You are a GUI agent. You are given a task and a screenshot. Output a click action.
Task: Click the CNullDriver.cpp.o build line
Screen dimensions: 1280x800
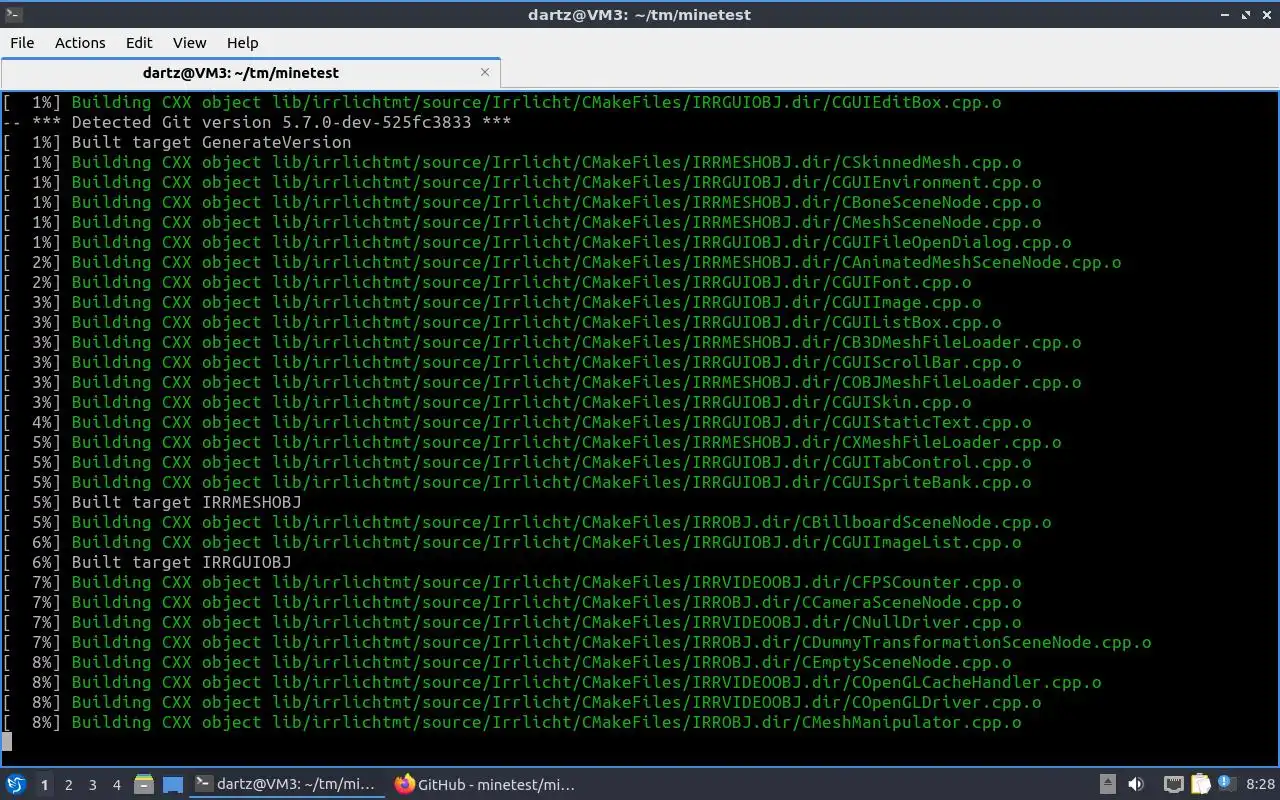[x=512, y=622]
